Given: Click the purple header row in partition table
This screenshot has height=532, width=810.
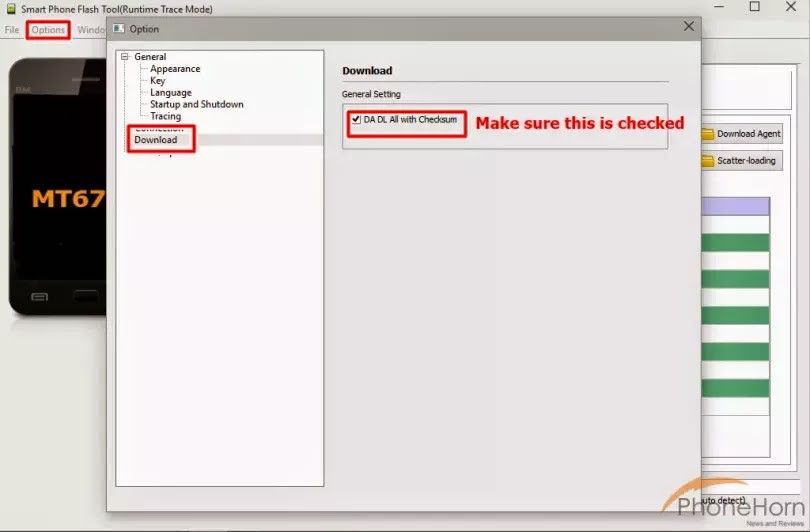Looking at the screenshot, I should pyautogui.click(x=736, y=206).
